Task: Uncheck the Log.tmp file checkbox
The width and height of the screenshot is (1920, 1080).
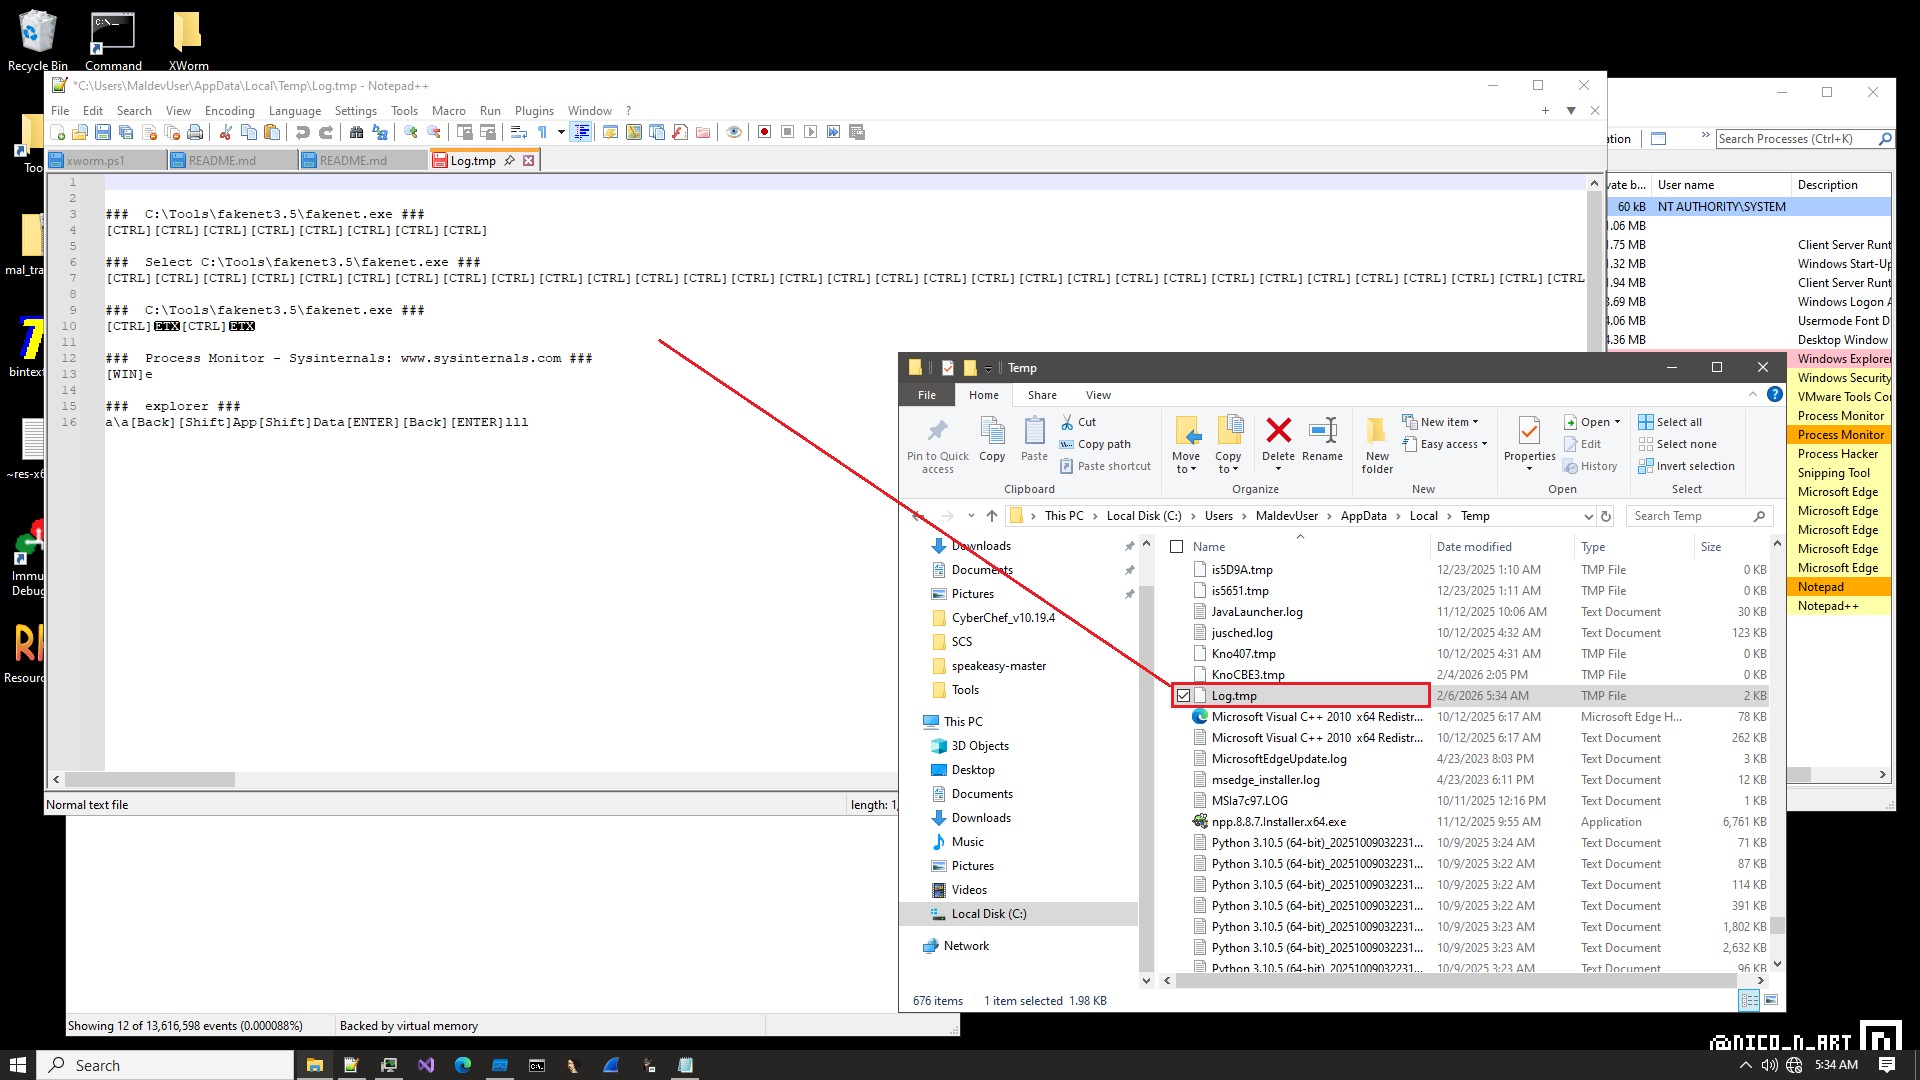Action: tap(1183, 696)
